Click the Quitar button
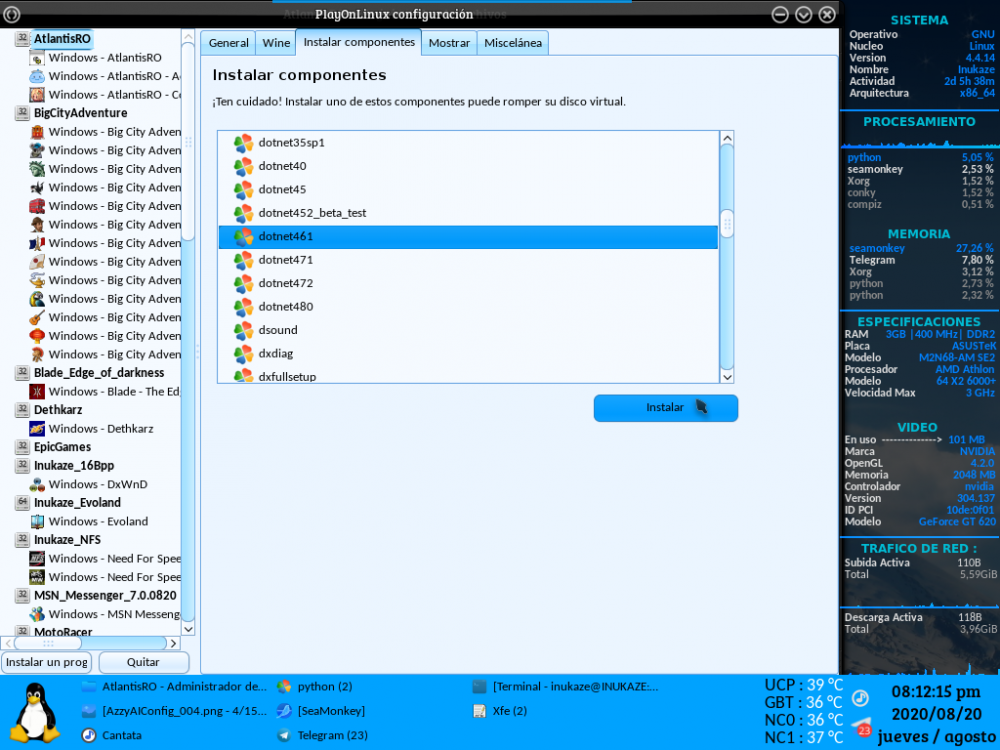The image size is (1000, 750). click(x=143, y=662)
